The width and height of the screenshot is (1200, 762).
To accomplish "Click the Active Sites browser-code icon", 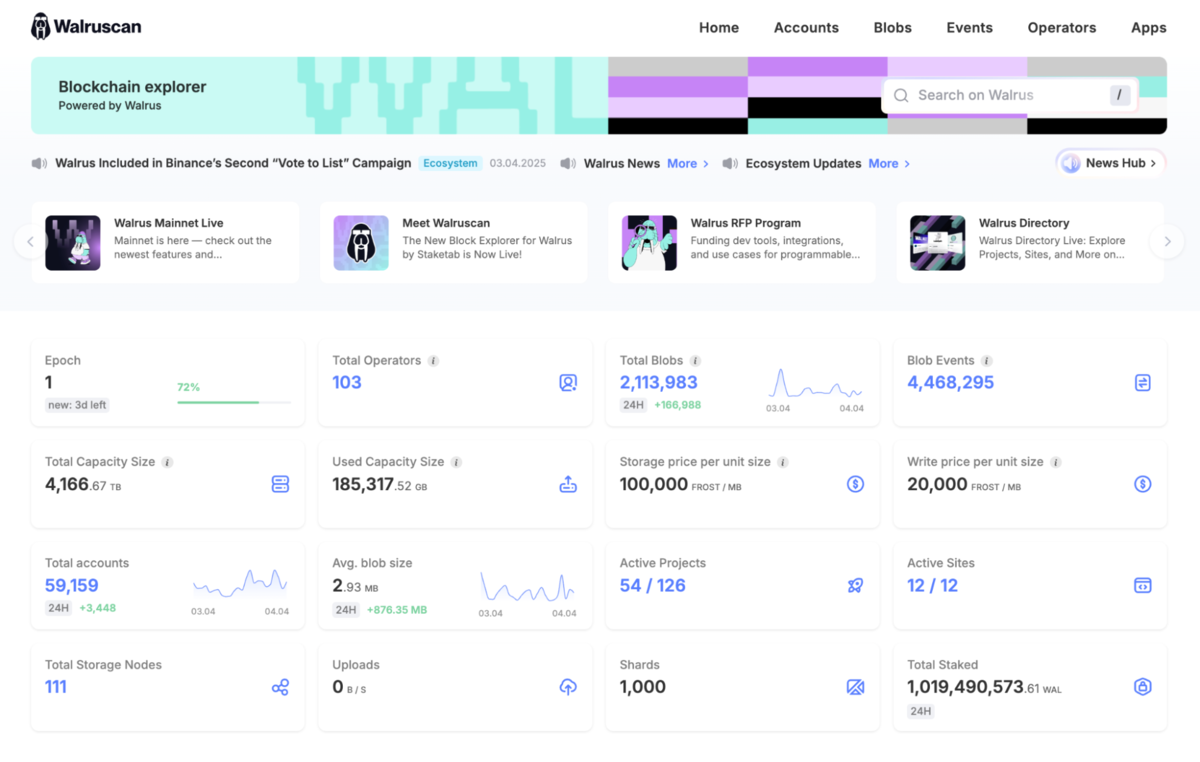I will point(1143,585).
